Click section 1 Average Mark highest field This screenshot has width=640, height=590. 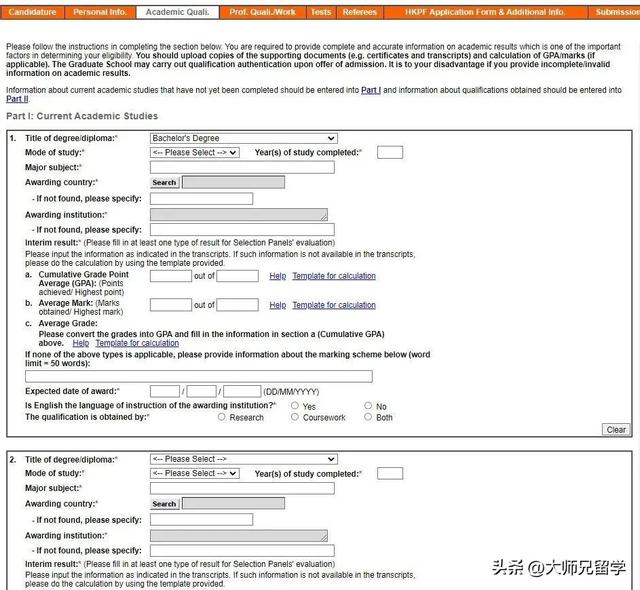point(237,305)
